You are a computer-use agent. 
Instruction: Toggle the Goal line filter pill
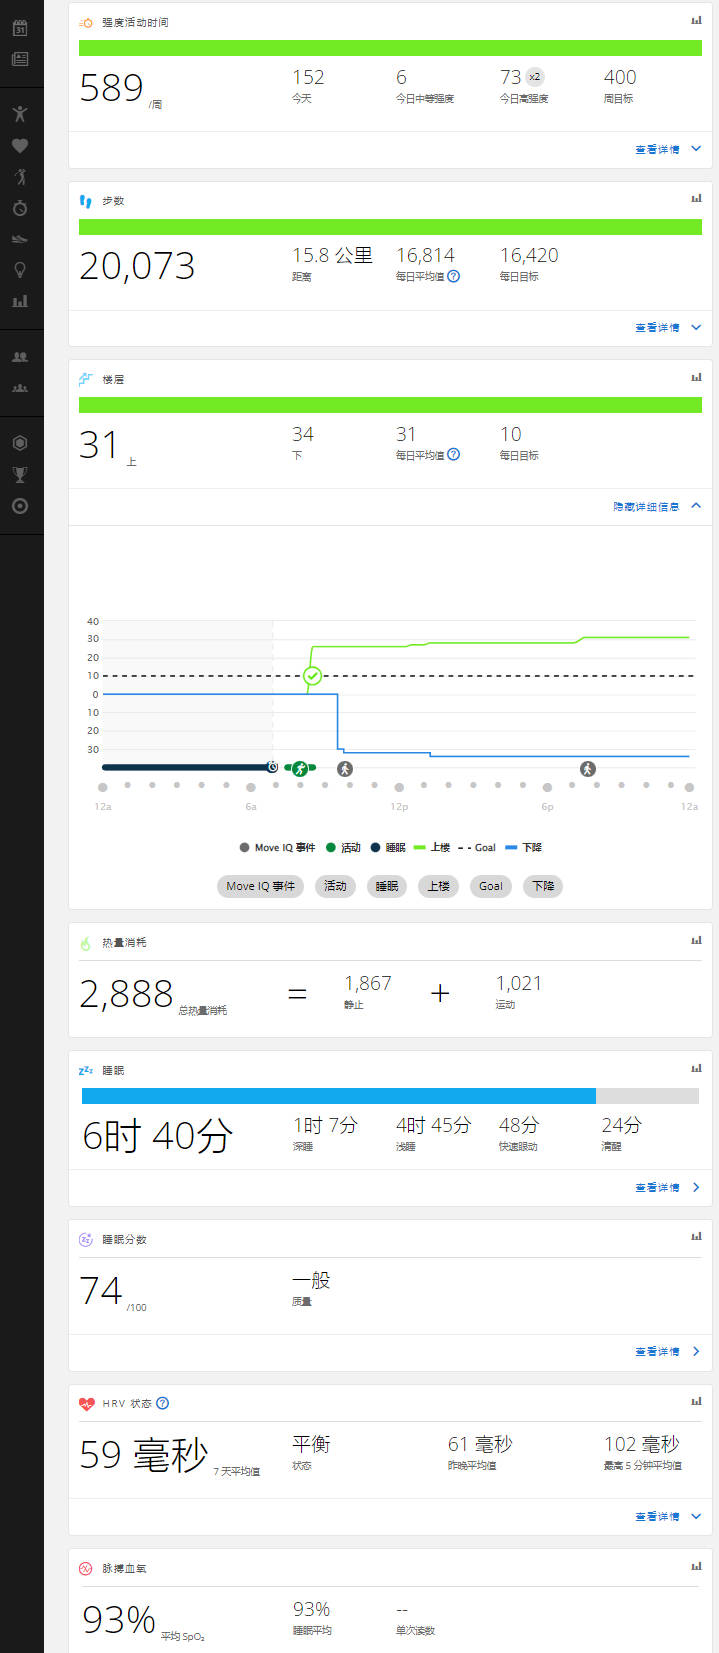(490, 886)
